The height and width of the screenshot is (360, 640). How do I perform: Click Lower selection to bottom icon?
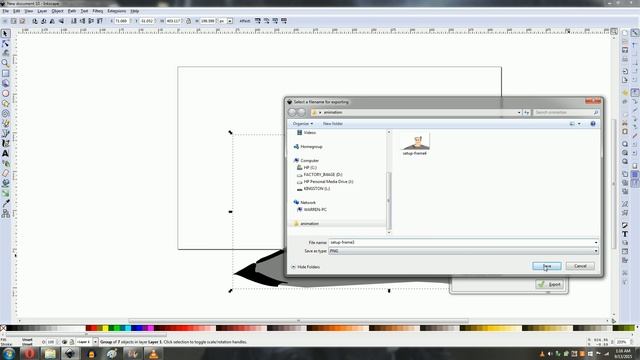[x=74, y=21]
